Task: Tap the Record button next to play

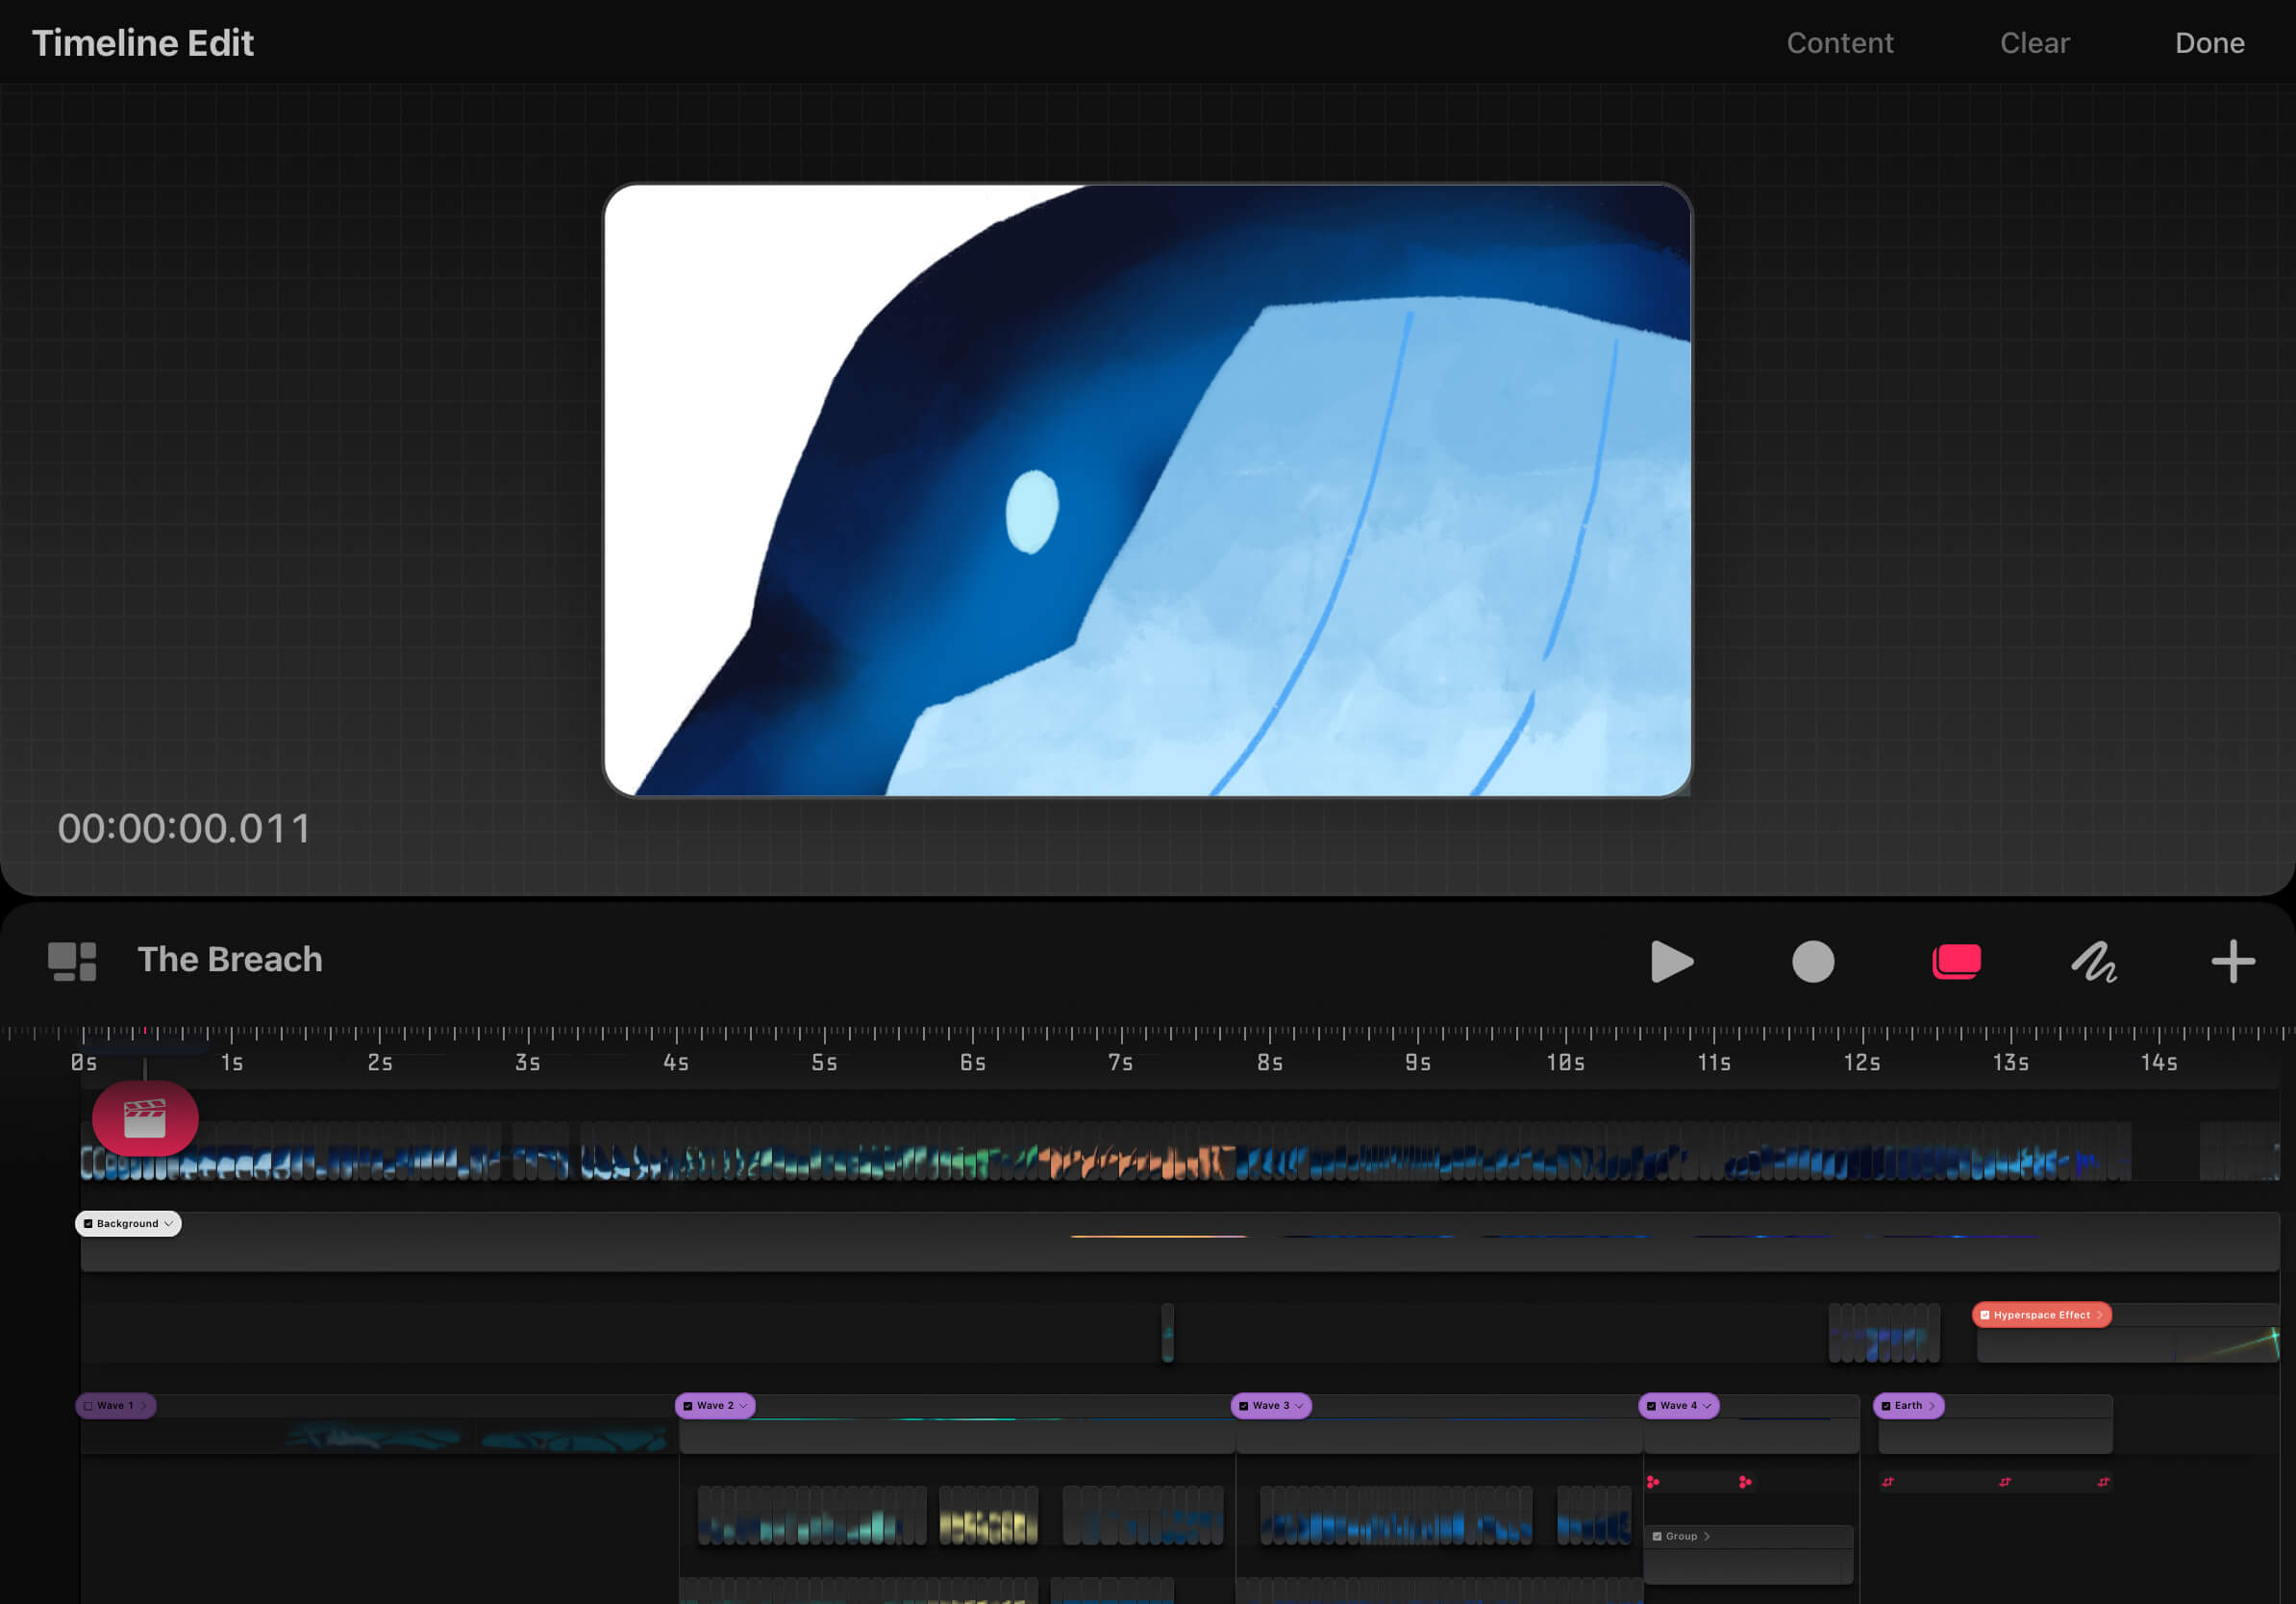Action: click(1813, 963)
